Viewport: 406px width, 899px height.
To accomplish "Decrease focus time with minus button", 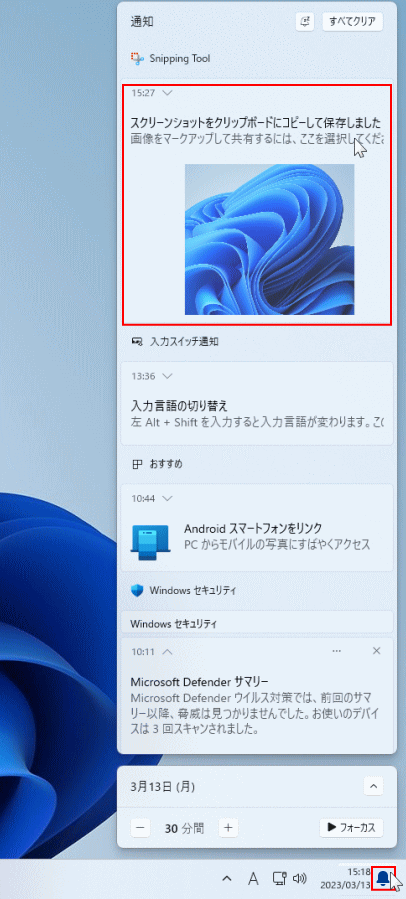I will (140, 827).
